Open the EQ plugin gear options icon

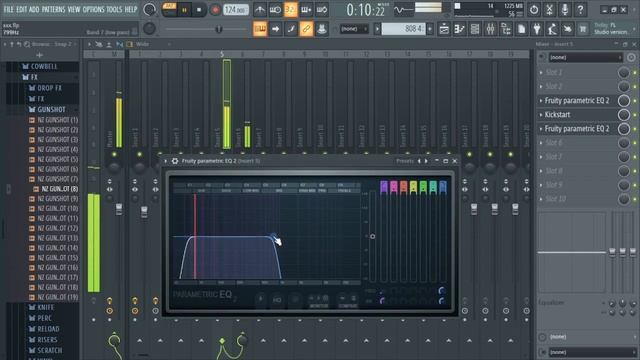175,161
